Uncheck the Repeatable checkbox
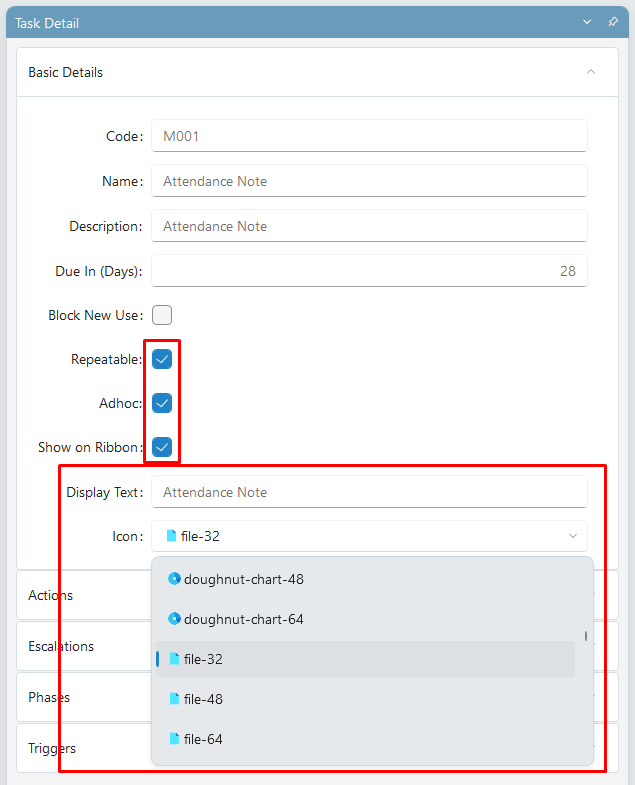Screen dimensions: 635x785 [162, 359]
